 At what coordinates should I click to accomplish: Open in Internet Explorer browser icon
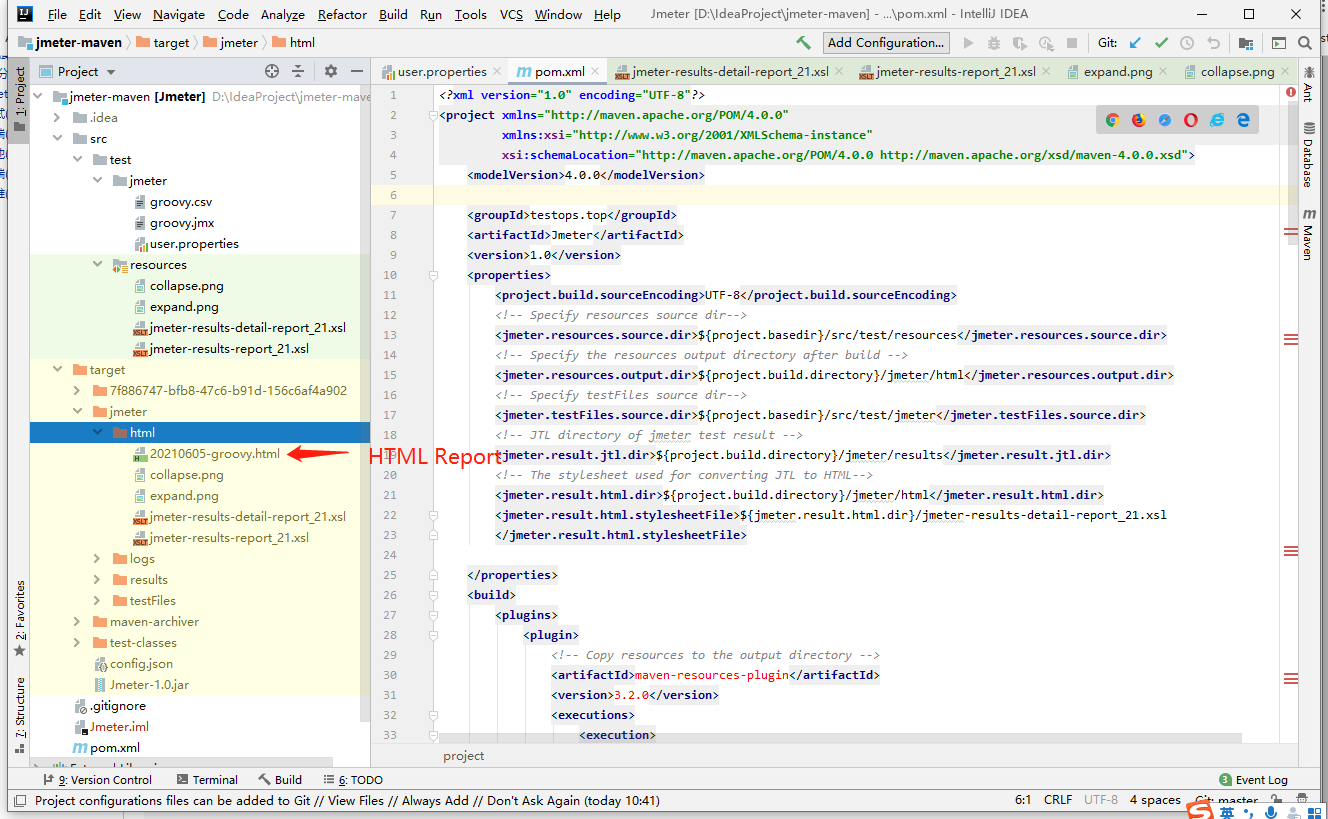[1217, 120]
